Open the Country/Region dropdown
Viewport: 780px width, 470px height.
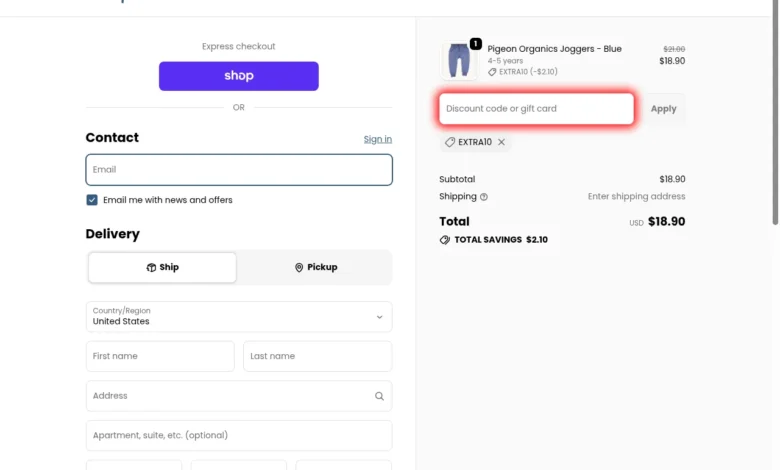pyautogui.click(x=239, y=316)
